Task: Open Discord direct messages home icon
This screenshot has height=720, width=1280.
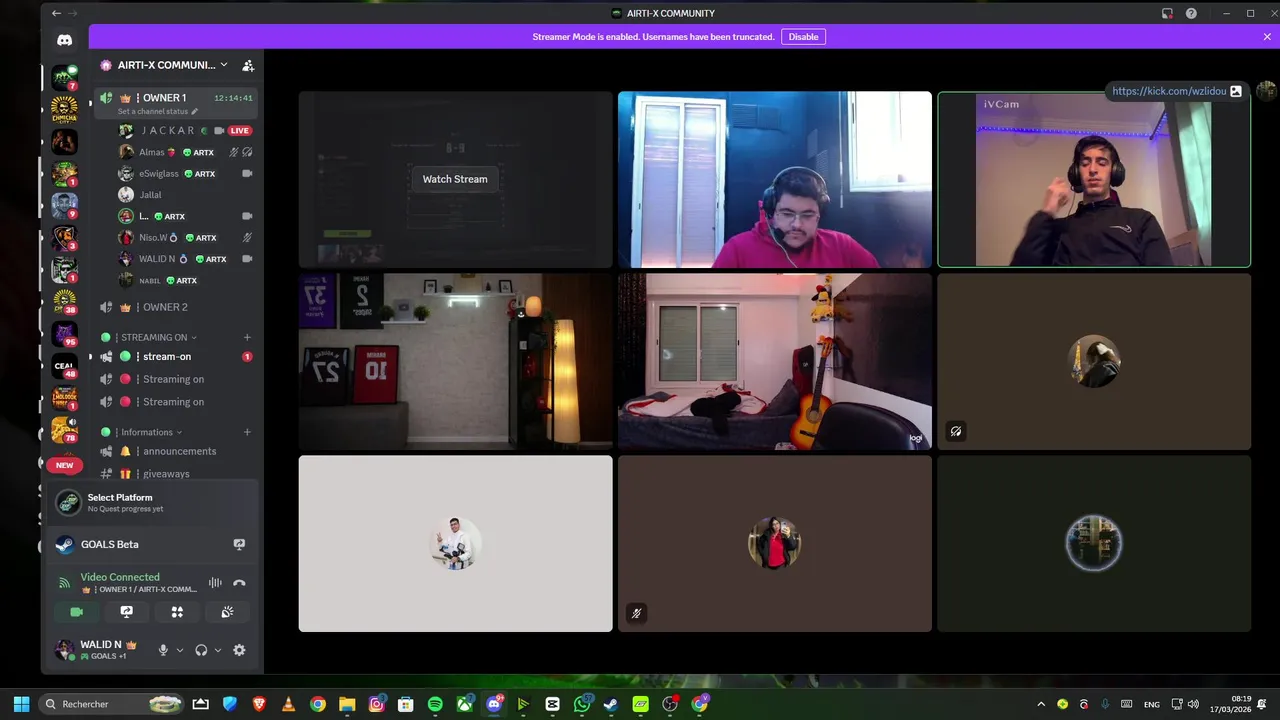Action: click(x=64, y=40)
